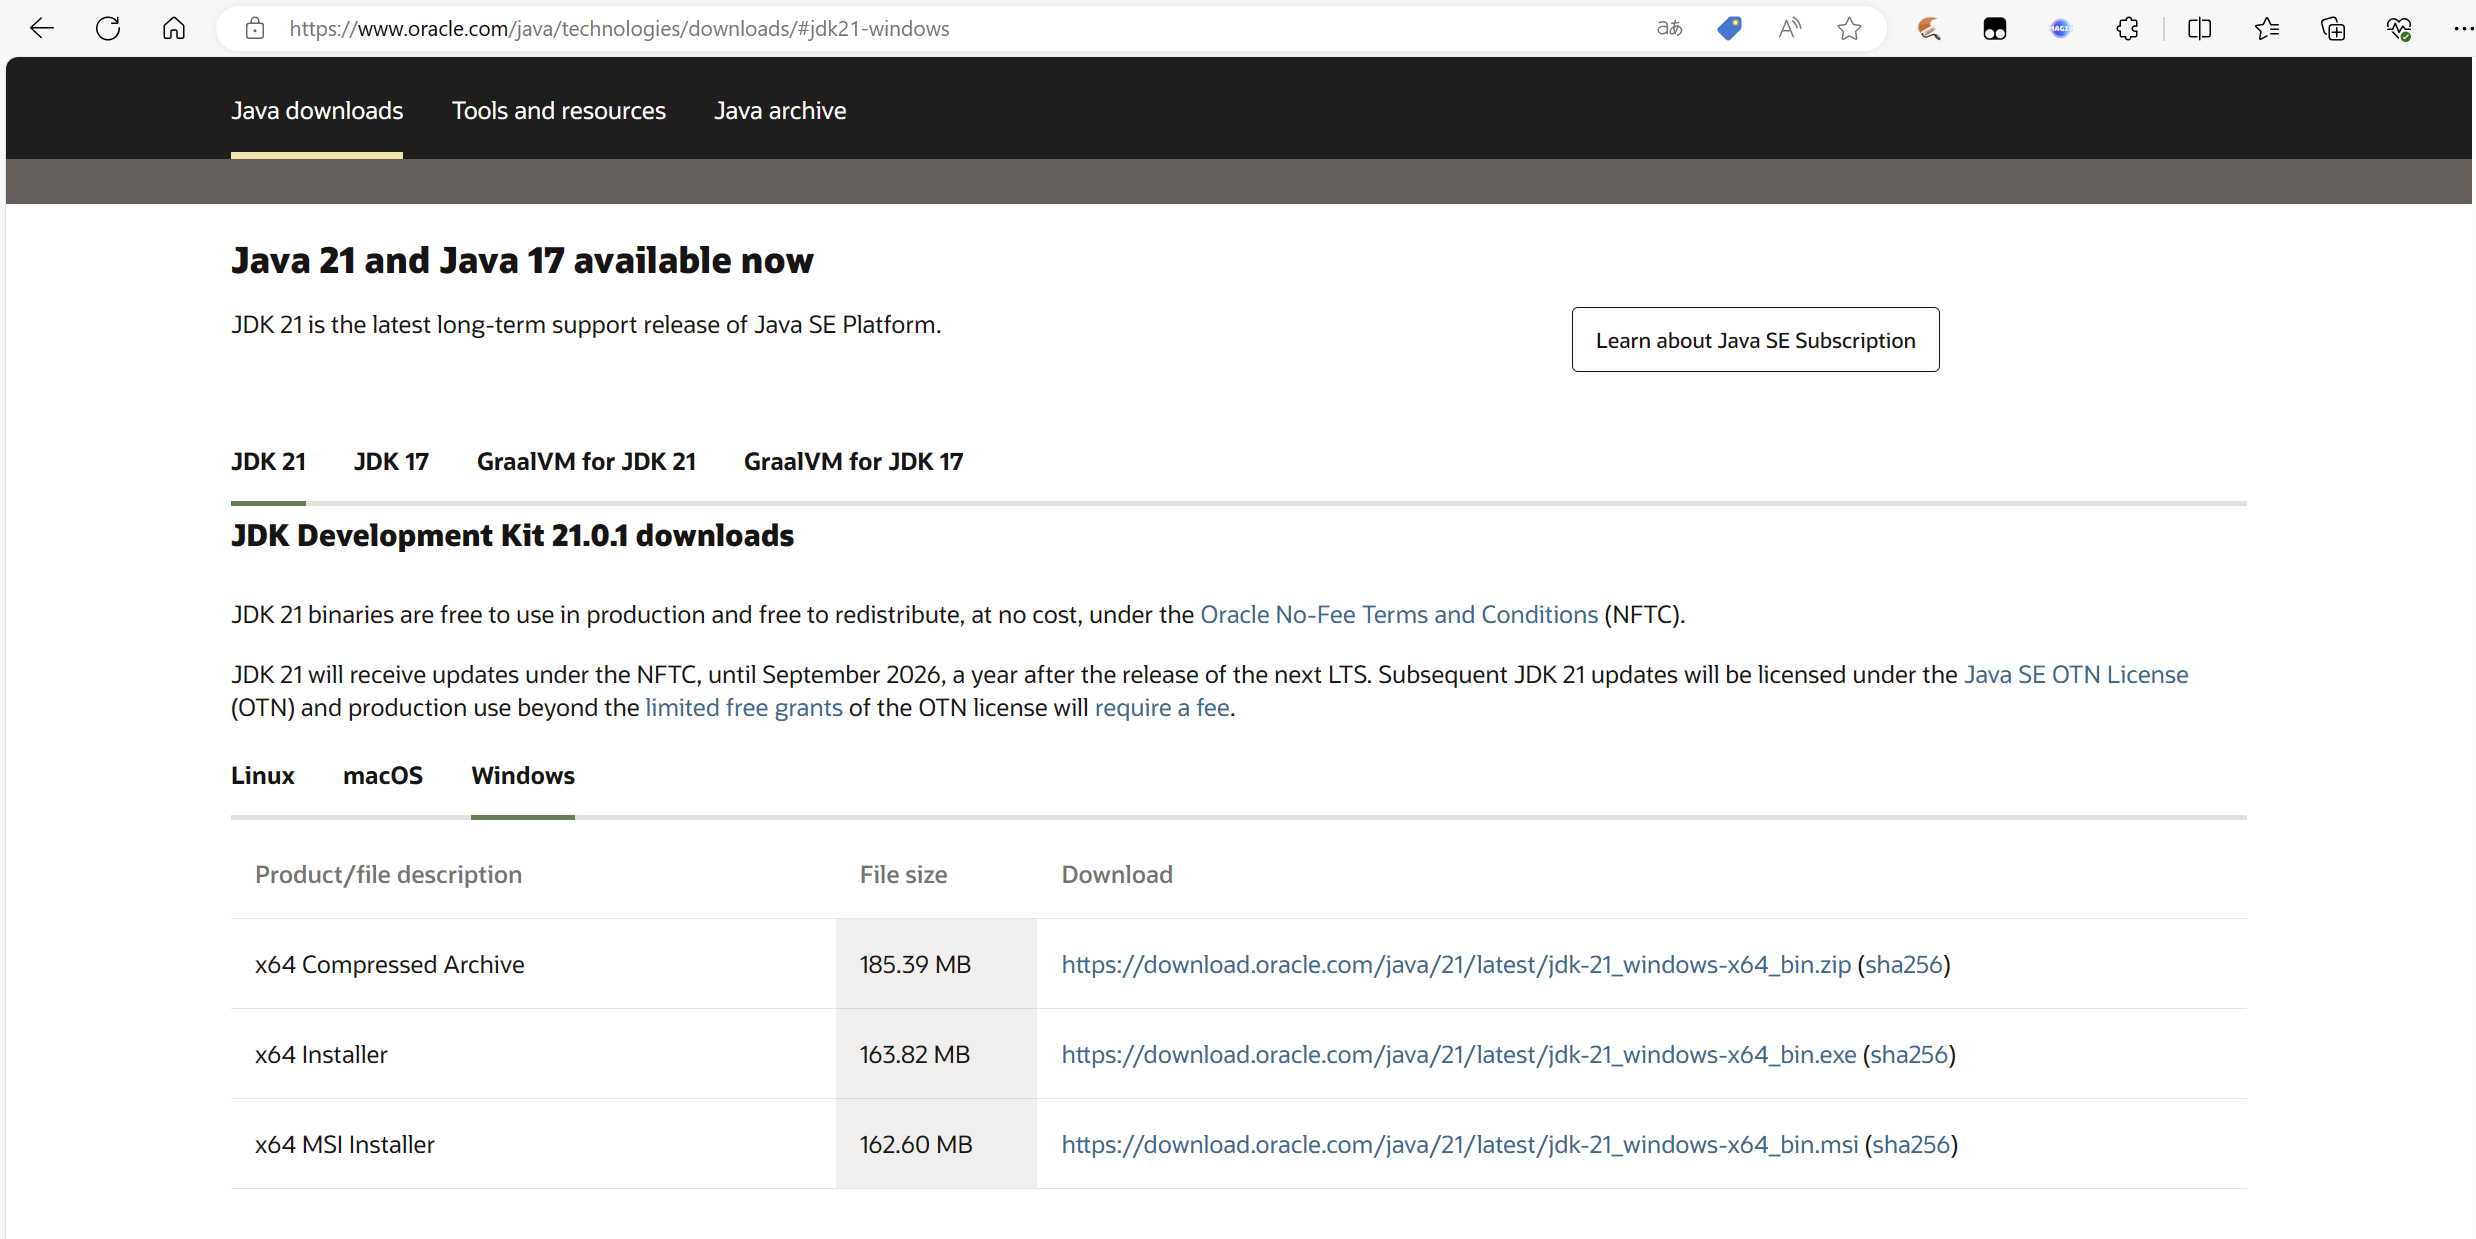Add page to favorites with star icon
The height and width of the screenshot is (1239, 2476).
pos(1849,28)
